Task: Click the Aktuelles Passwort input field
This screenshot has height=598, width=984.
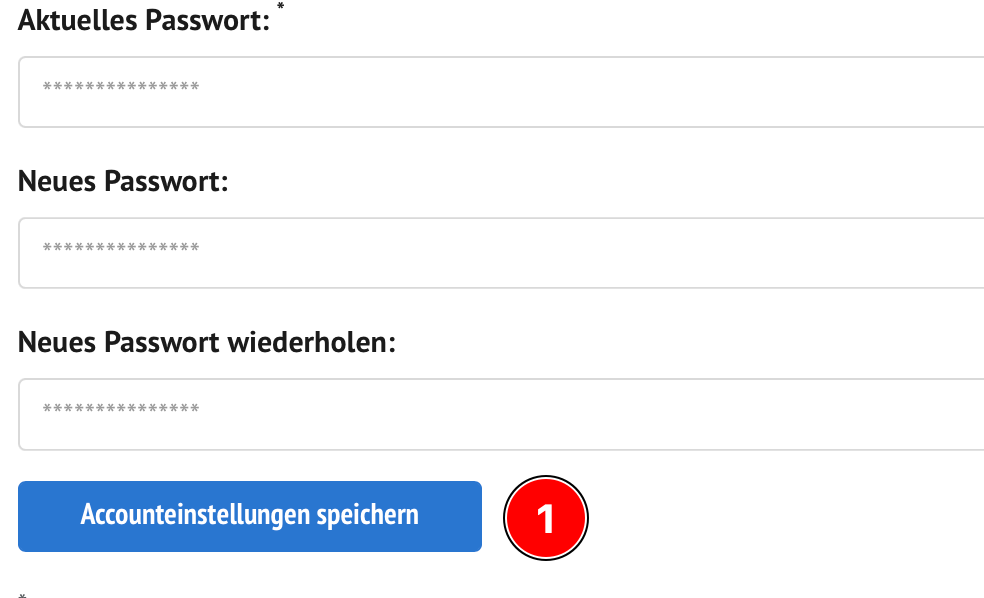Action: coord(500,92)
